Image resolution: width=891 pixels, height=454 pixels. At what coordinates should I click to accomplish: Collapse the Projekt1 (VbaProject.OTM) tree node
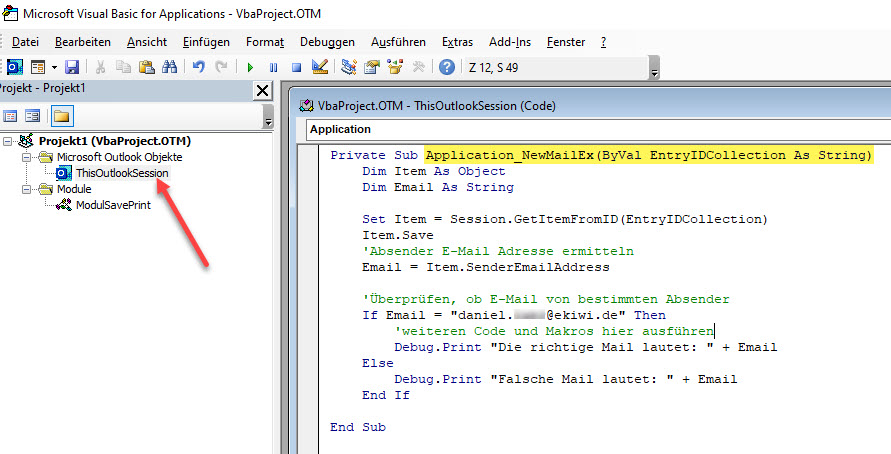(7, 141)
